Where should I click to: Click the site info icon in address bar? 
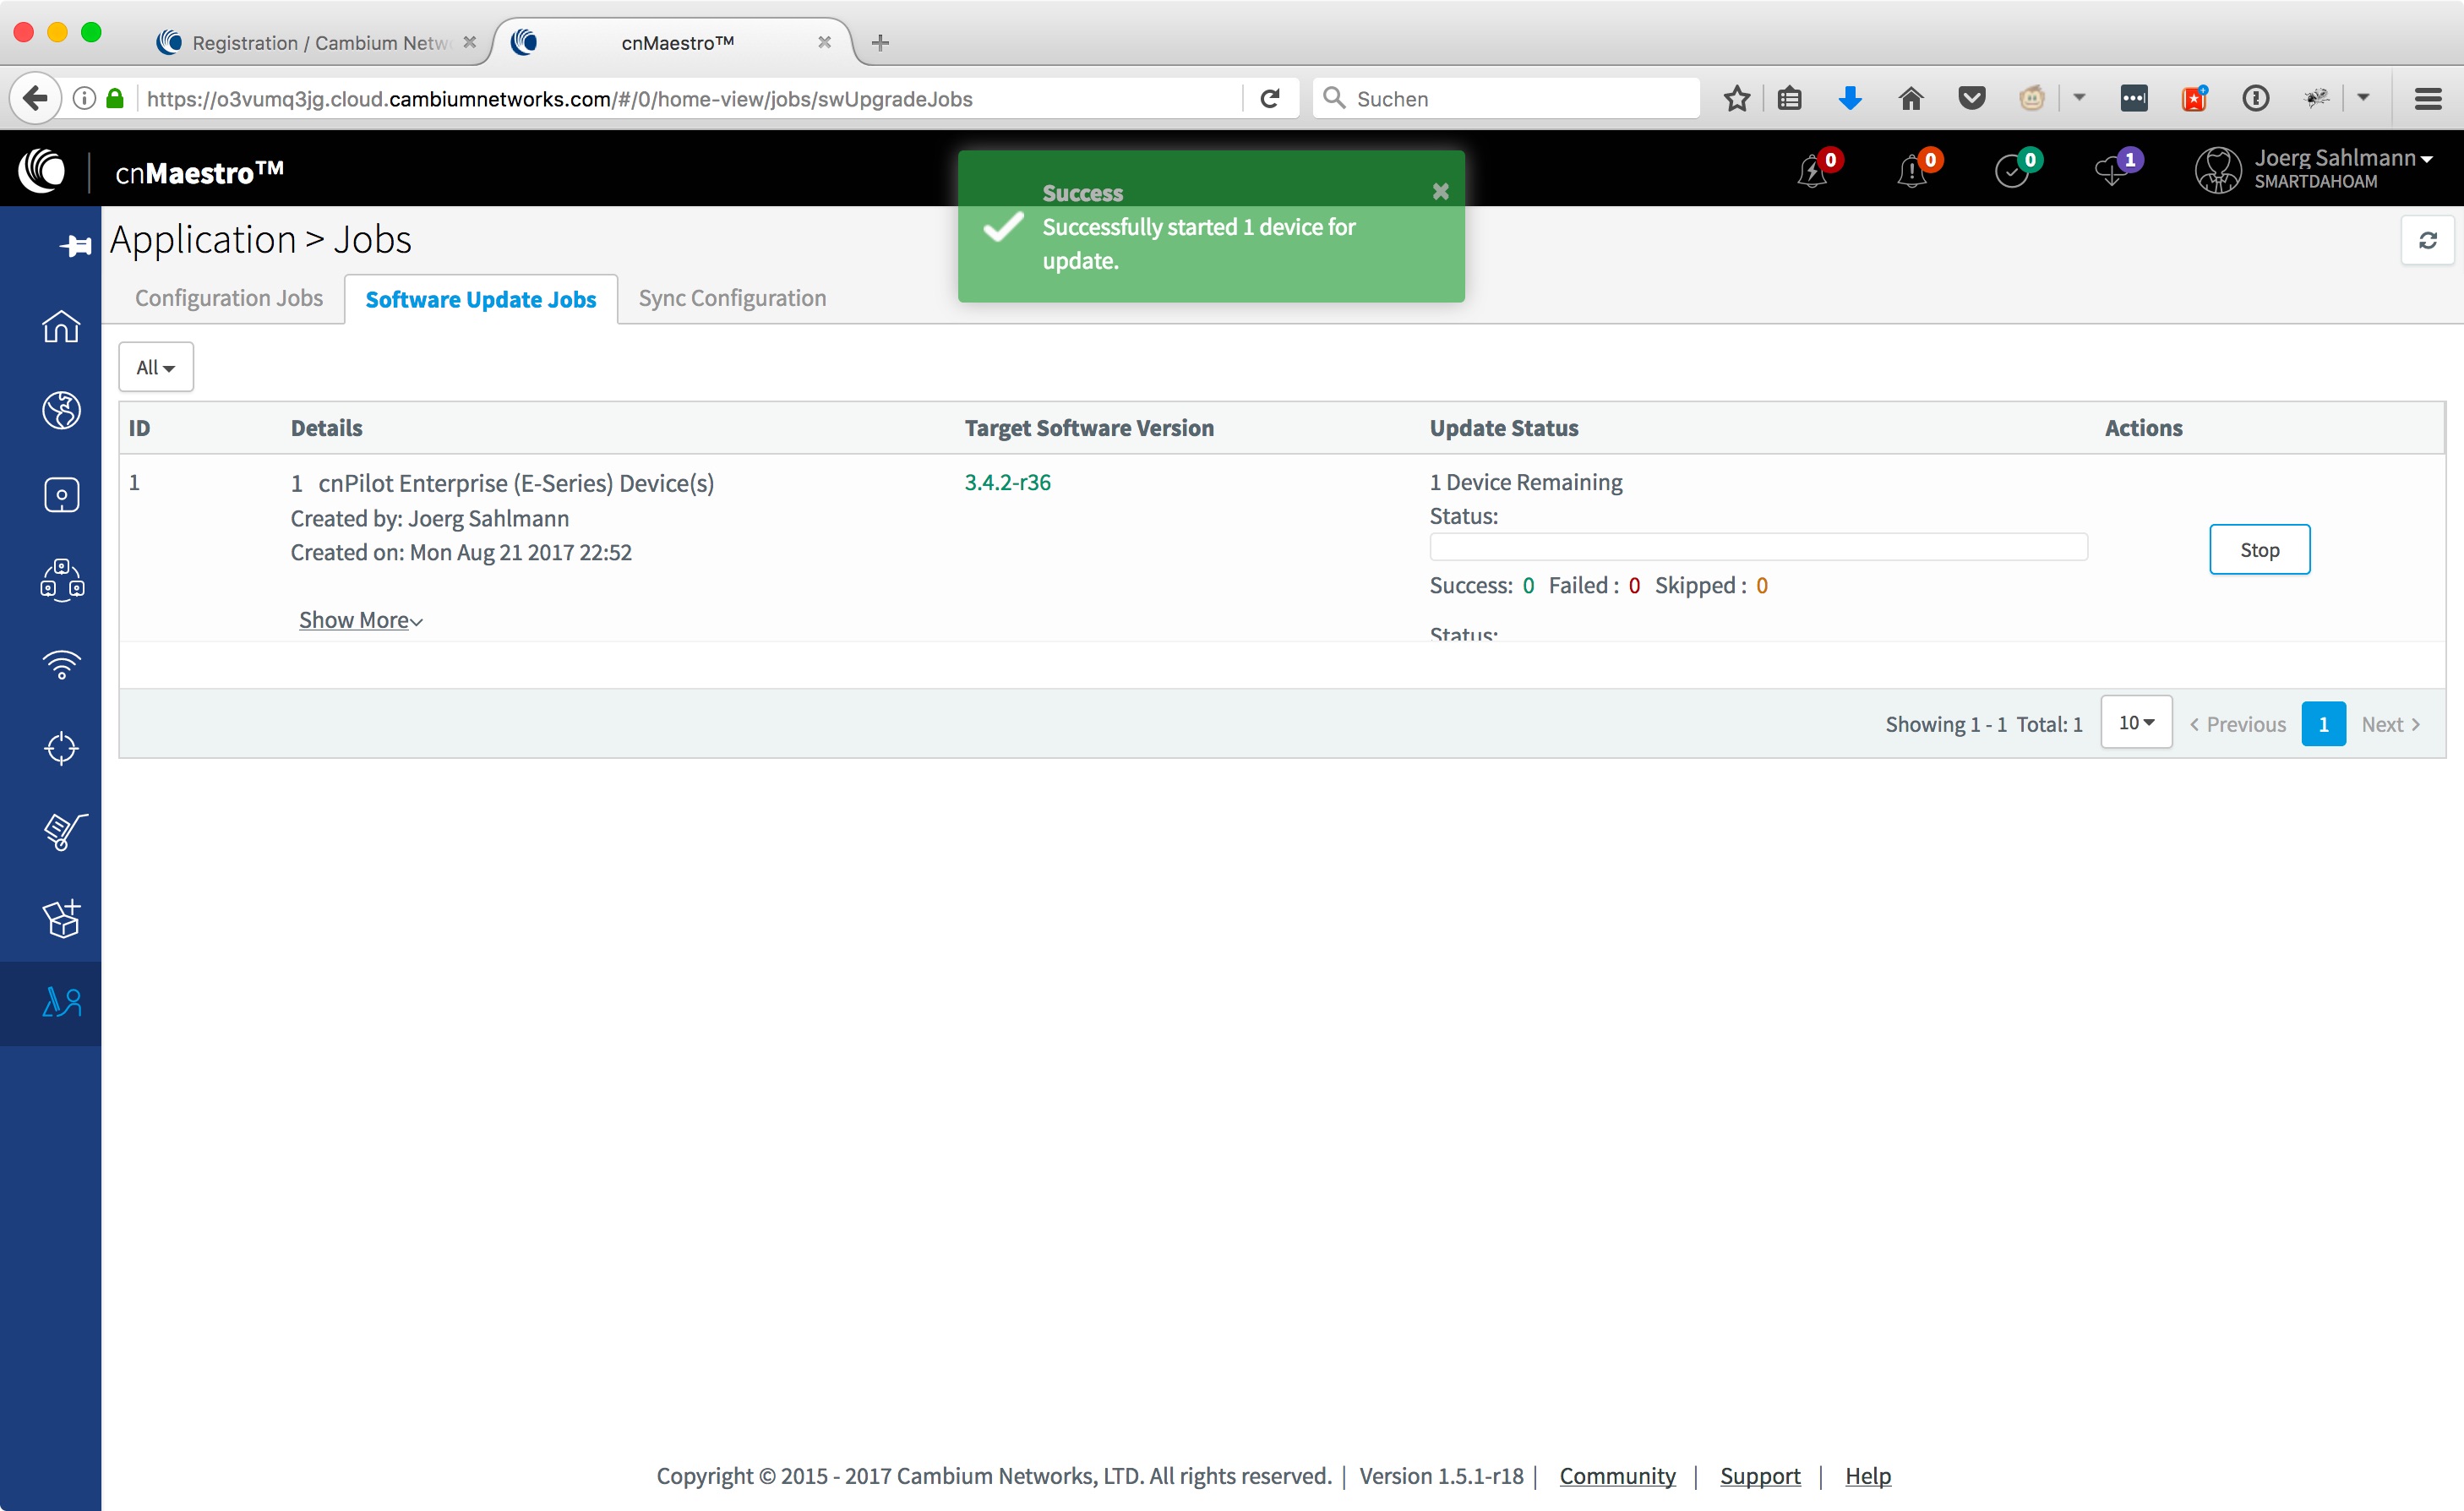85,98
